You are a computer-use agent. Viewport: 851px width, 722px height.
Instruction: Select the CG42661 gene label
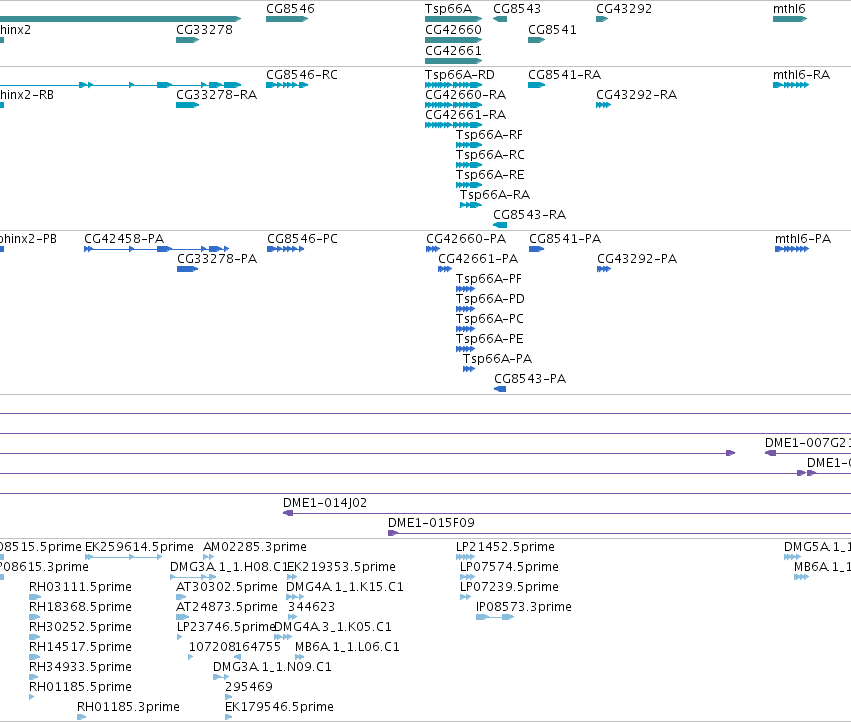pos(453,51)
